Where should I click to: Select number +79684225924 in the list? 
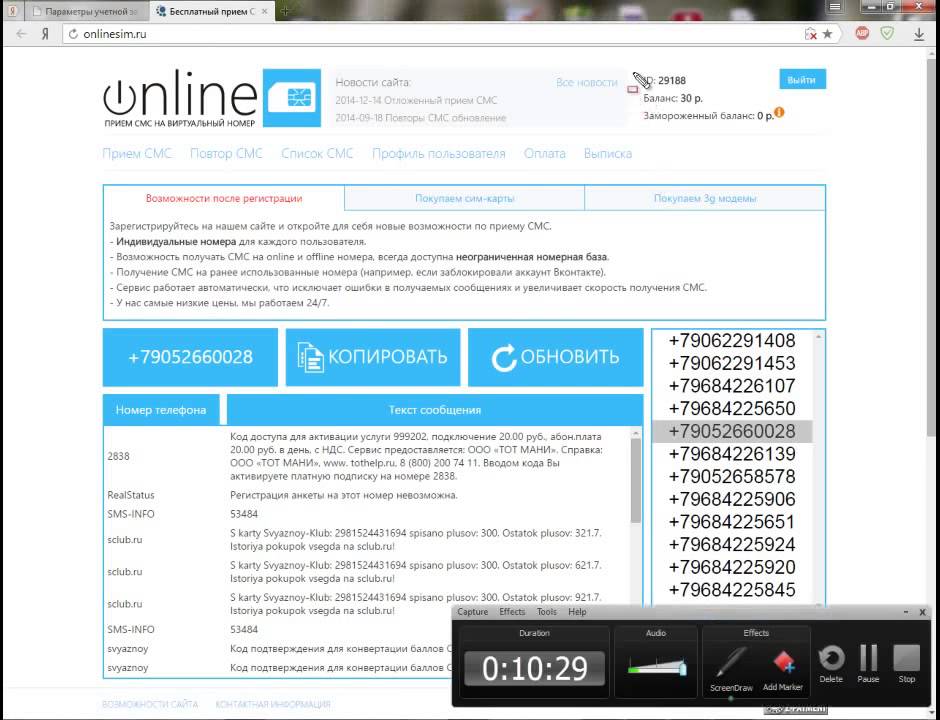point(731,544)
